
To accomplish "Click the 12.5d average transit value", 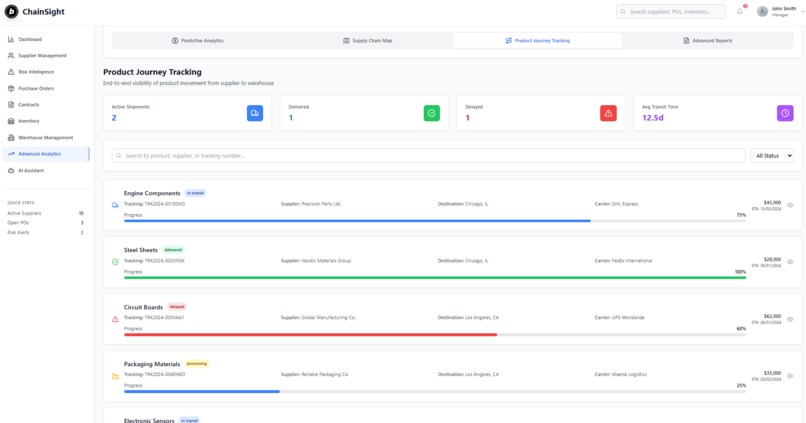I will point(653,118).
